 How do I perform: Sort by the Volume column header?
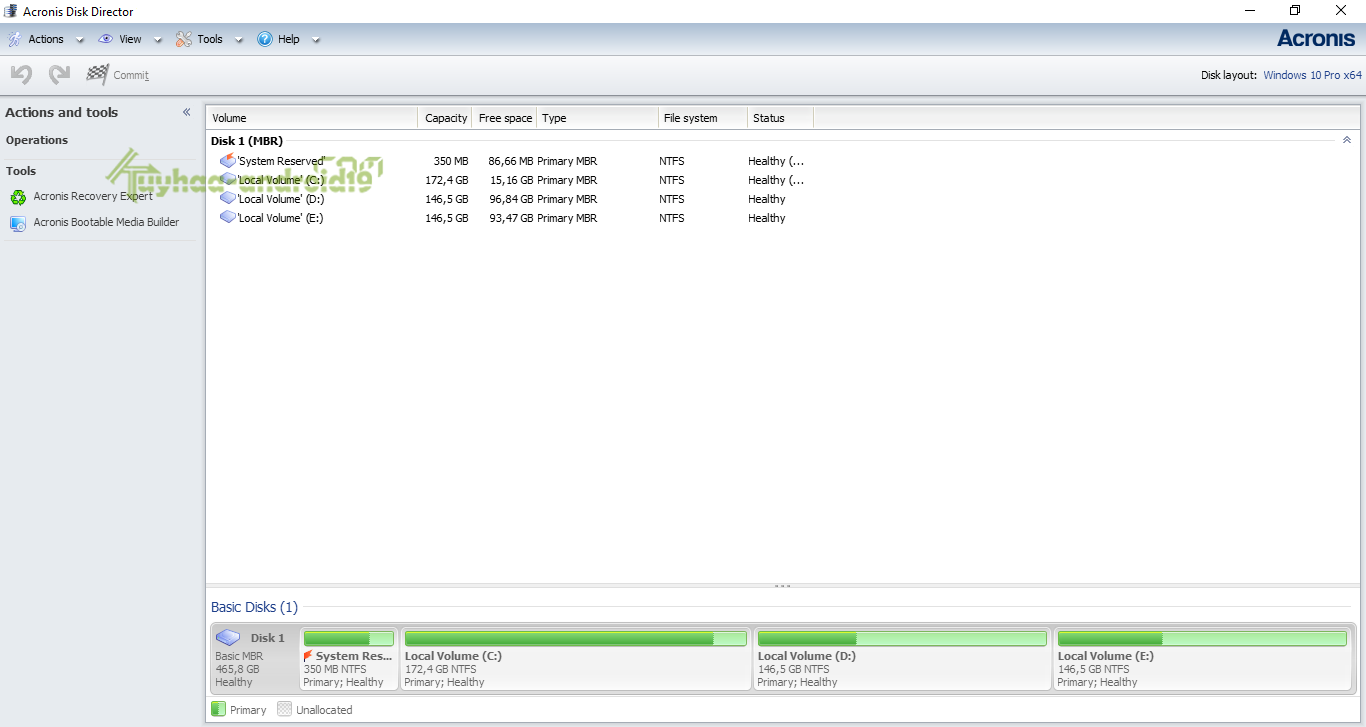point(312,118)
